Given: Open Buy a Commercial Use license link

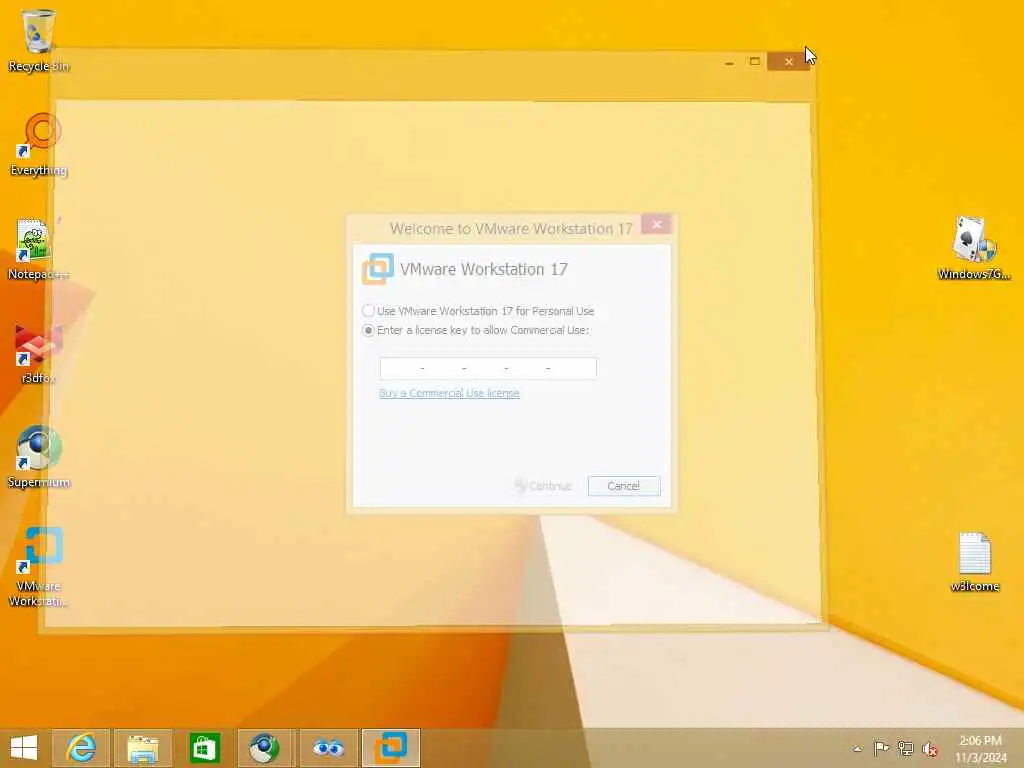Looking at the screenshot, I should coord(449,393).
